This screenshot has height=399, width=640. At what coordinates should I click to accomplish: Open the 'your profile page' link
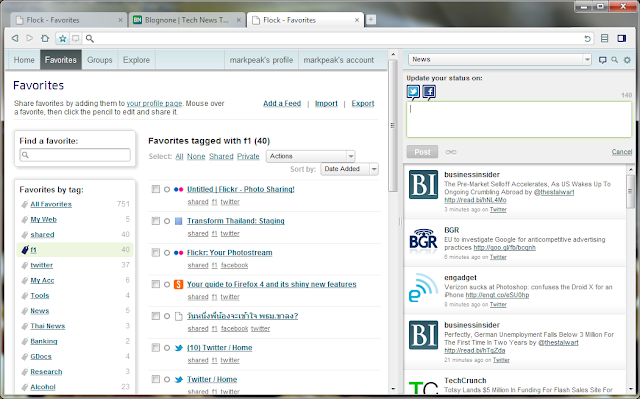click(x=154, y=104)
